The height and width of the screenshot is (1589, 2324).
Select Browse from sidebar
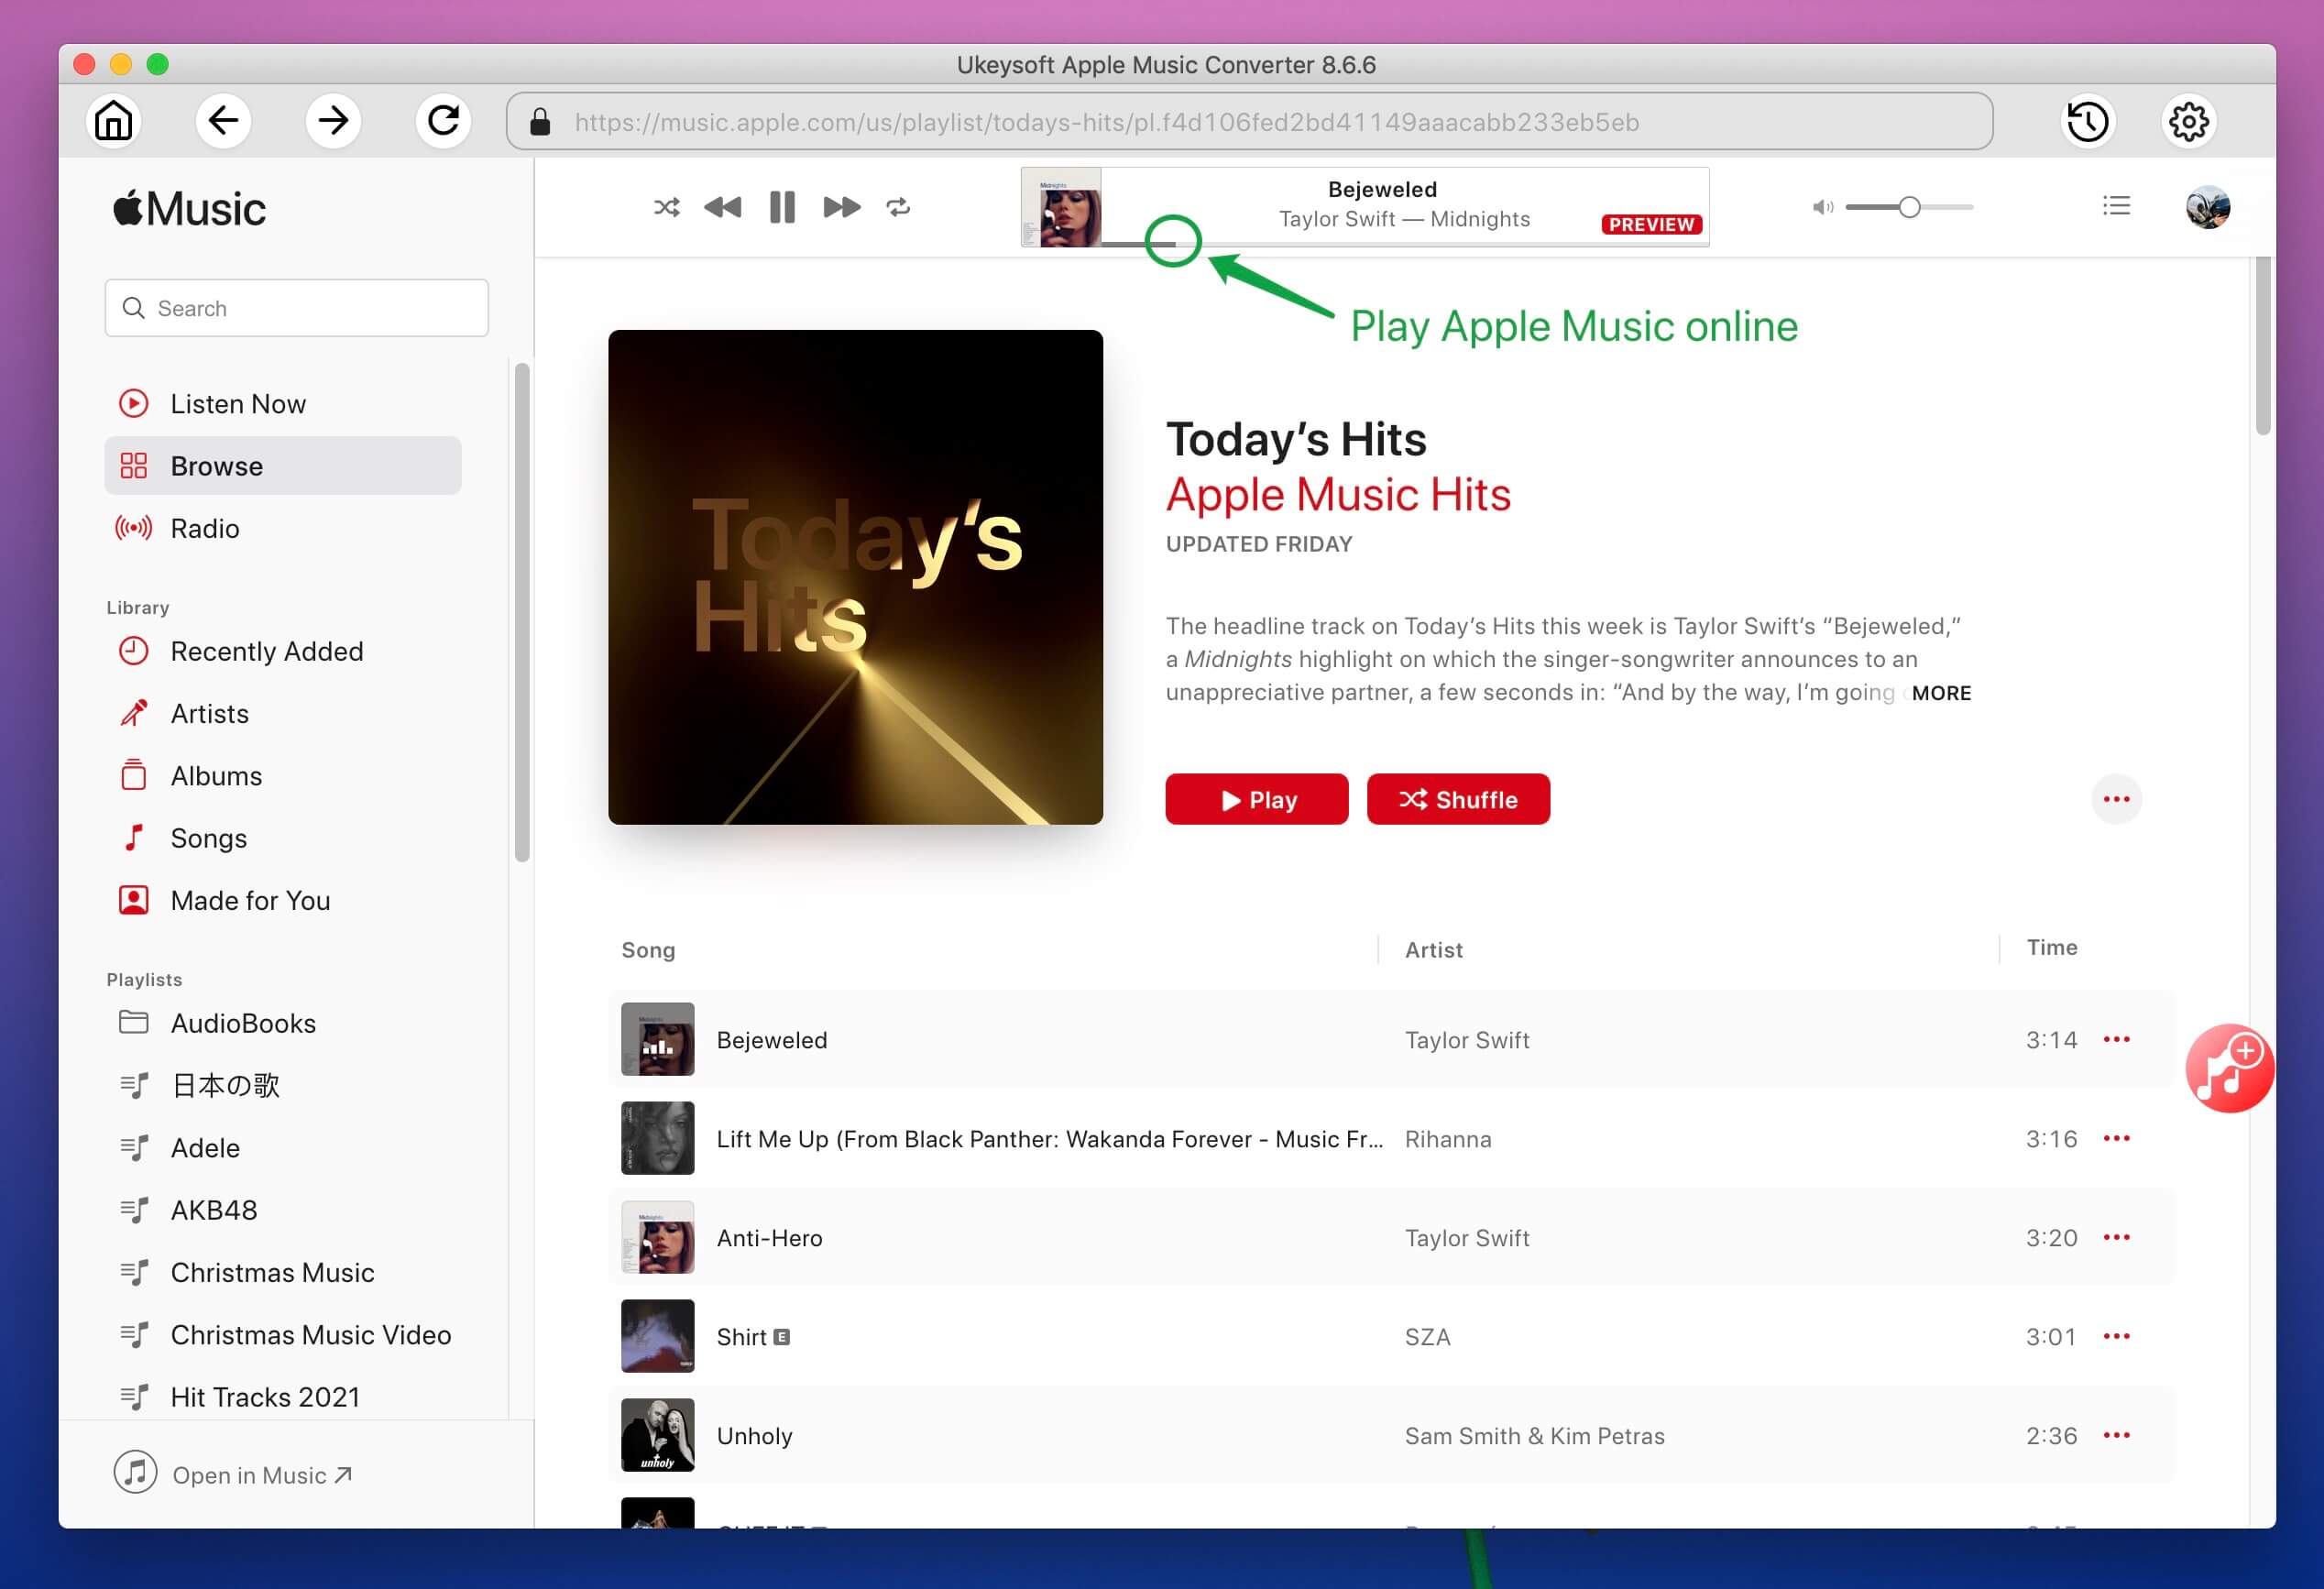(x=217, y=466)
